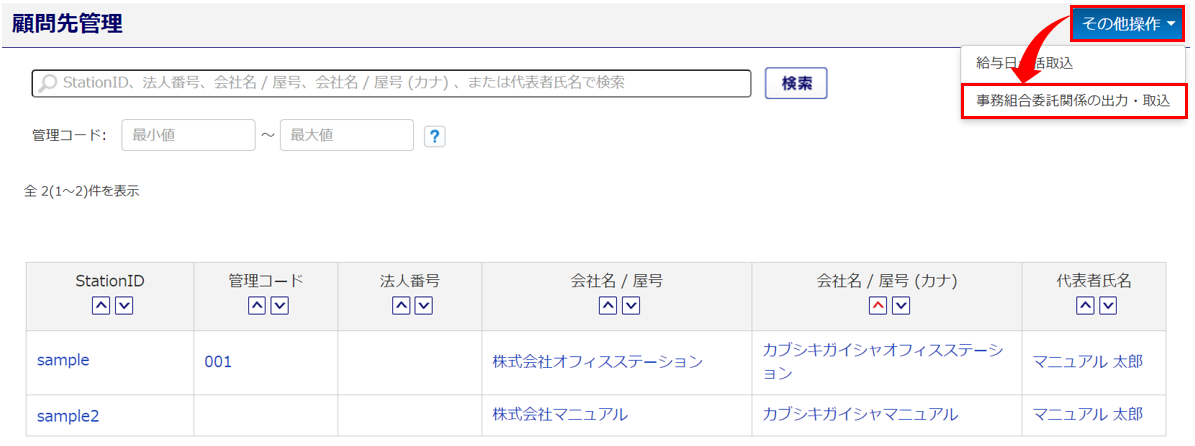Viewport: 1195px width, 446px height.
Task: Sort StationID column descending
Action: pos(124,306)
